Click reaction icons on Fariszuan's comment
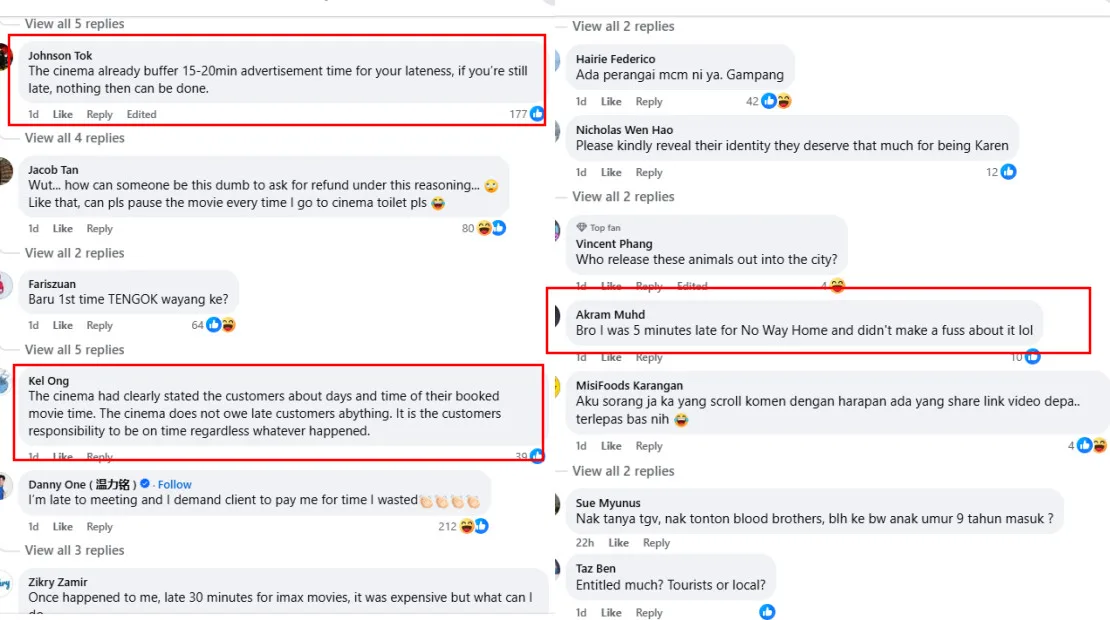 tap(221, 325)
